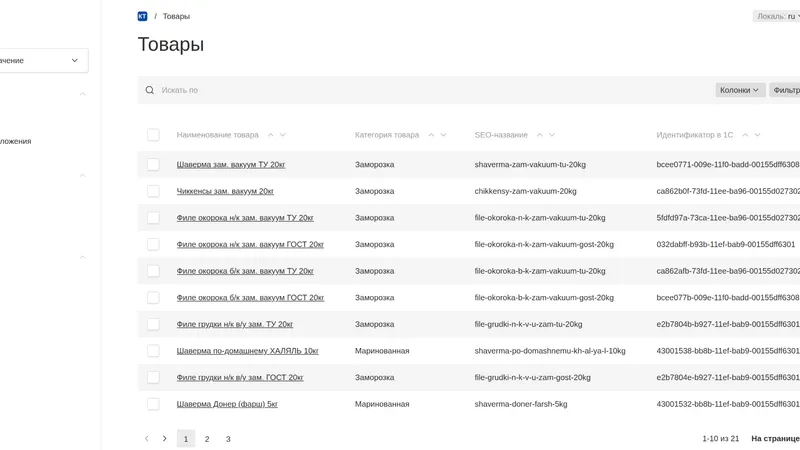Go to next page arrow

pos(164,438)
